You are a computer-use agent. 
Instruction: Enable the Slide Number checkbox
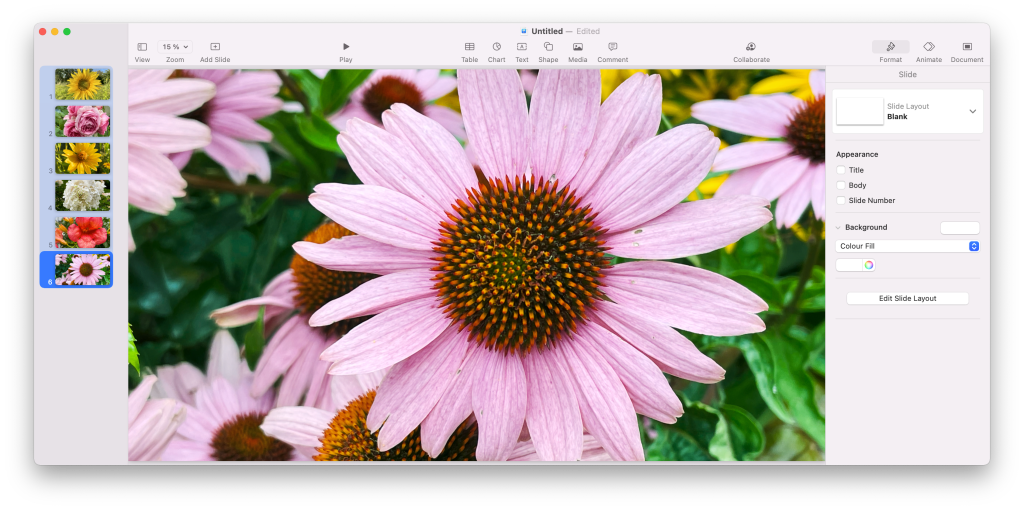coord(841,200)
